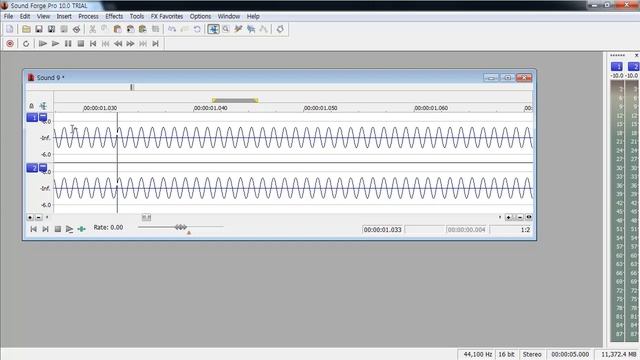
Task: Click the zoom ratio field 1:2
Action: coord(512,230)
